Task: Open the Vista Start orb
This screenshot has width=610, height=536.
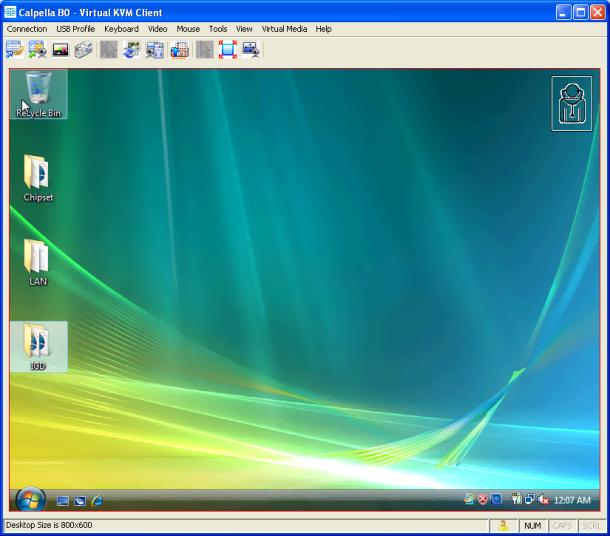Action: click(30, 499)
